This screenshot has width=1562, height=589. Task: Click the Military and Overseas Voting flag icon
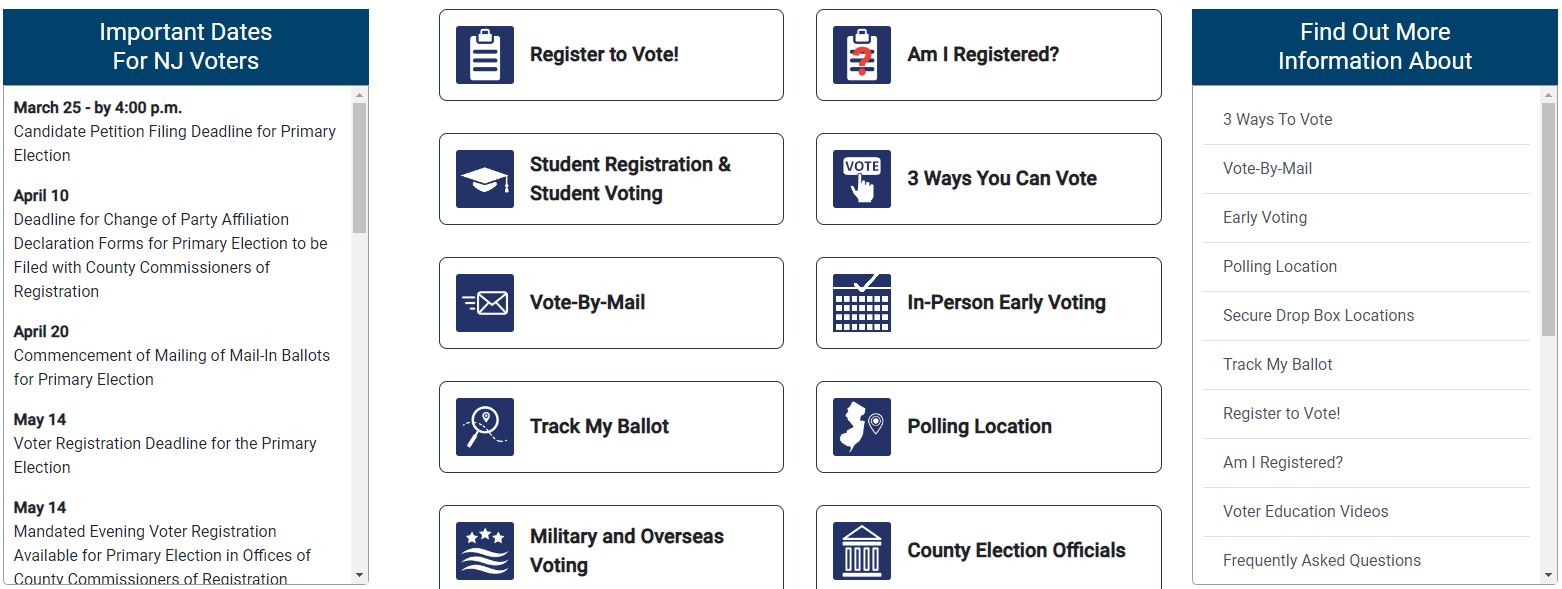point(485,551)
